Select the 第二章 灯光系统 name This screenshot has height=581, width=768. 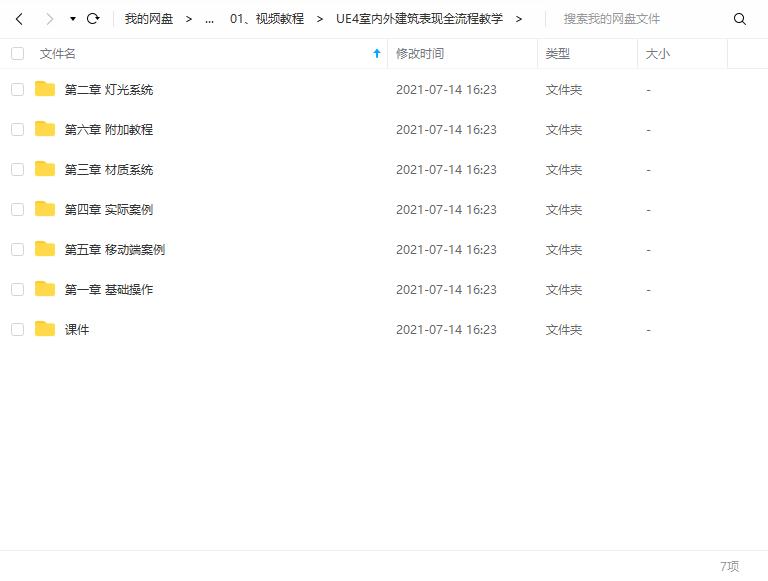pyautogui.click(x=109, y=90)
